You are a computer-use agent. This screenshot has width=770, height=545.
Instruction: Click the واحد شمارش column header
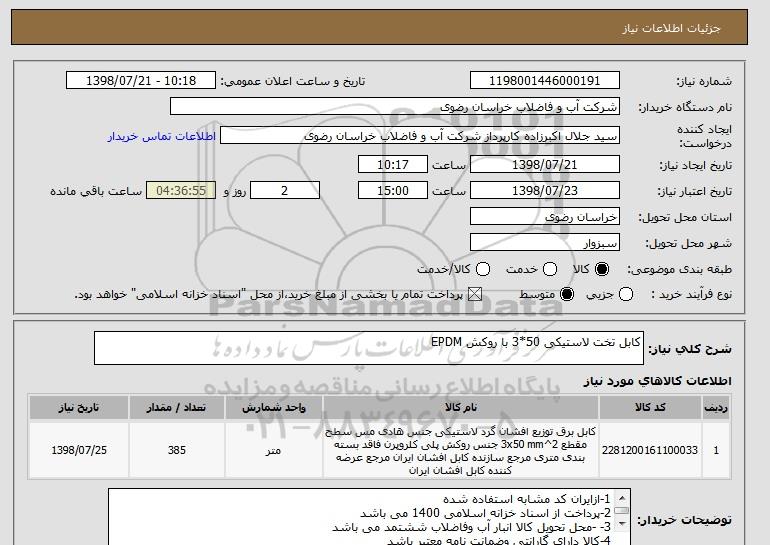pyautogui.click(x=274, y=408)
